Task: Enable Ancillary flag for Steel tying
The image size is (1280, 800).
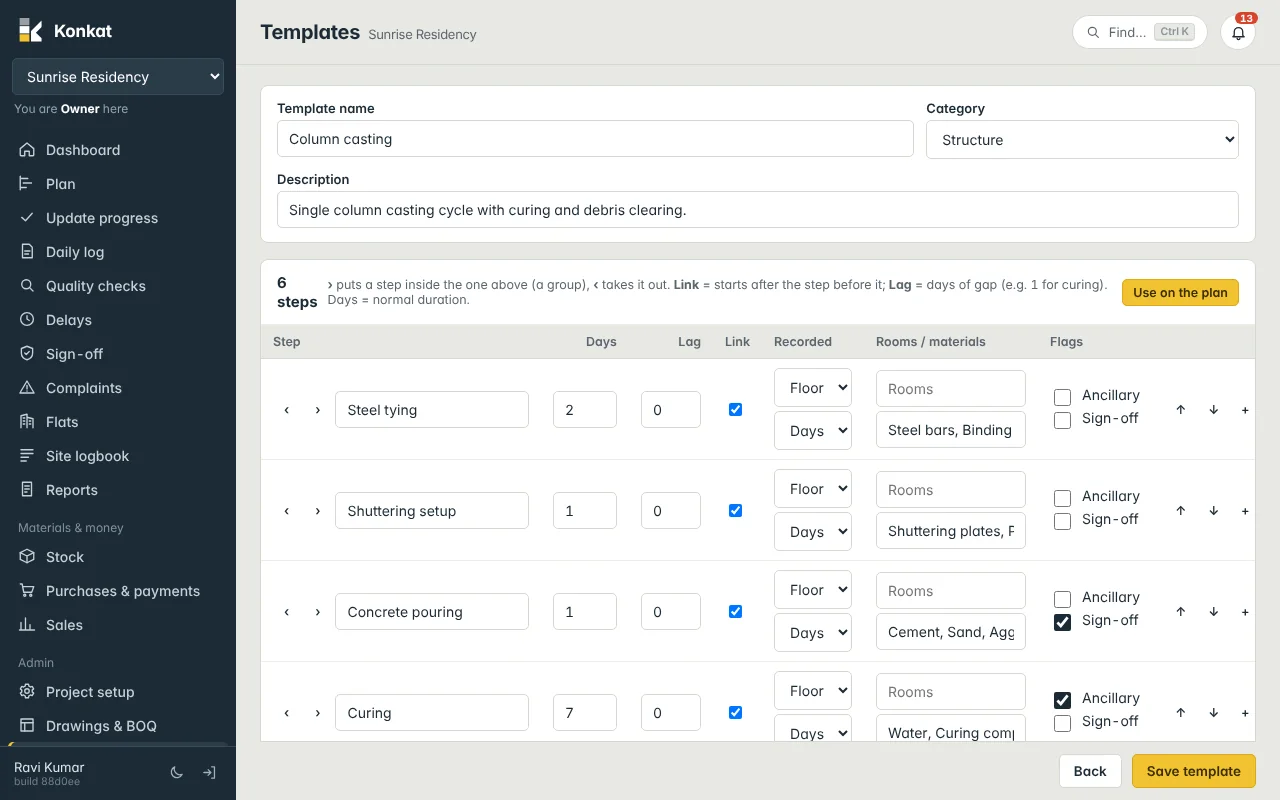Action: 1063,397
